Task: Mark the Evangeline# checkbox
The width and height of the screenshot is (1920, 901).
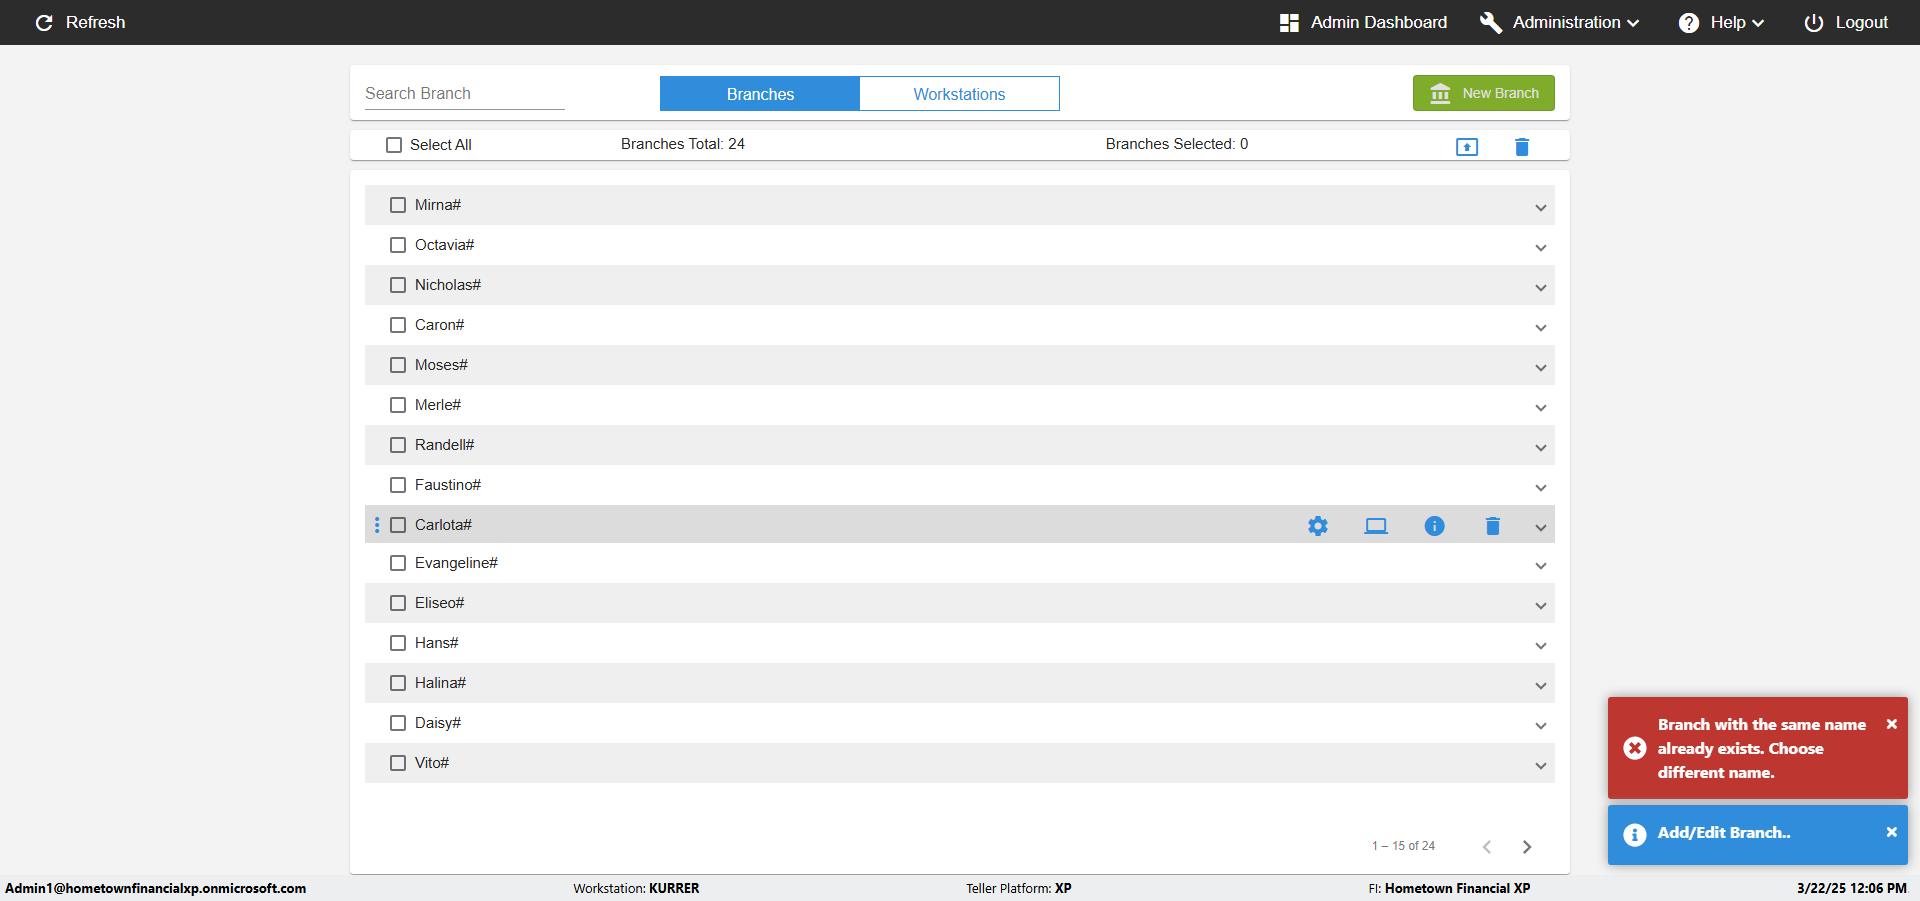Action: point(398,563)
